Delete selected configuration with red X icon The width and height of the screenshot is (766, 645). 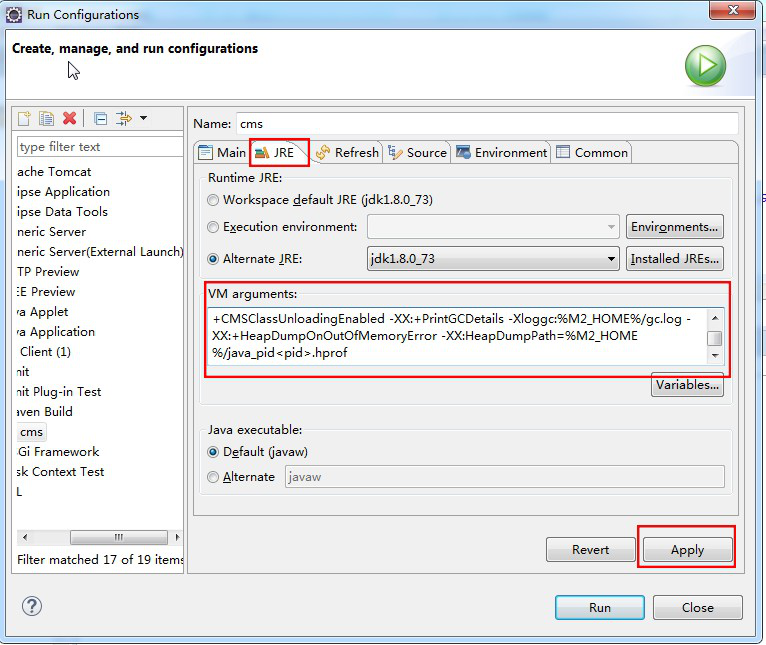coord(69,118)
